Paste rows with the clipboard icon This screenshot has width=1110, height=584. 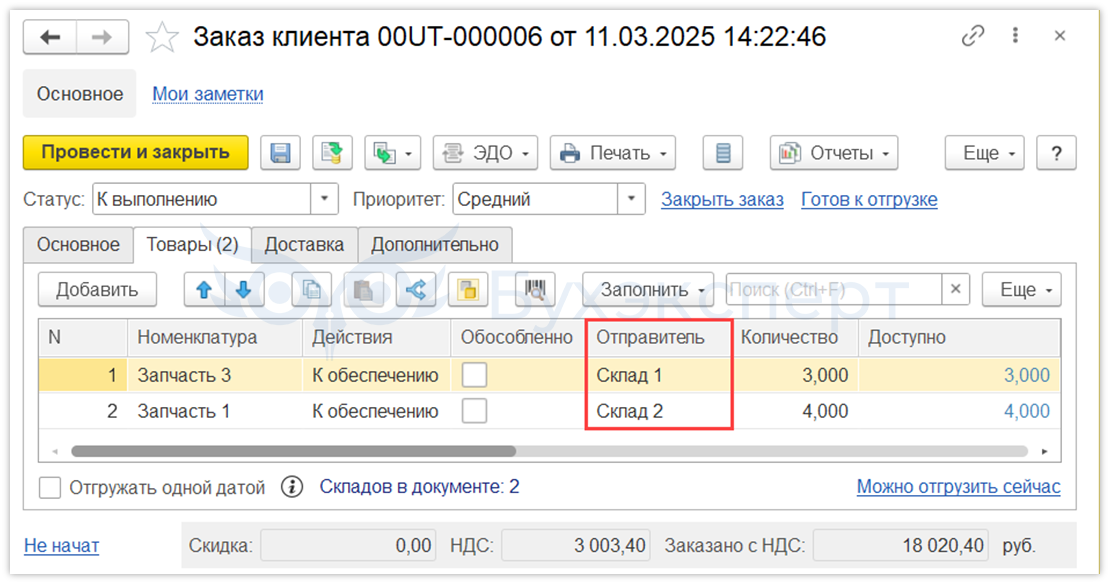point(364,290)
